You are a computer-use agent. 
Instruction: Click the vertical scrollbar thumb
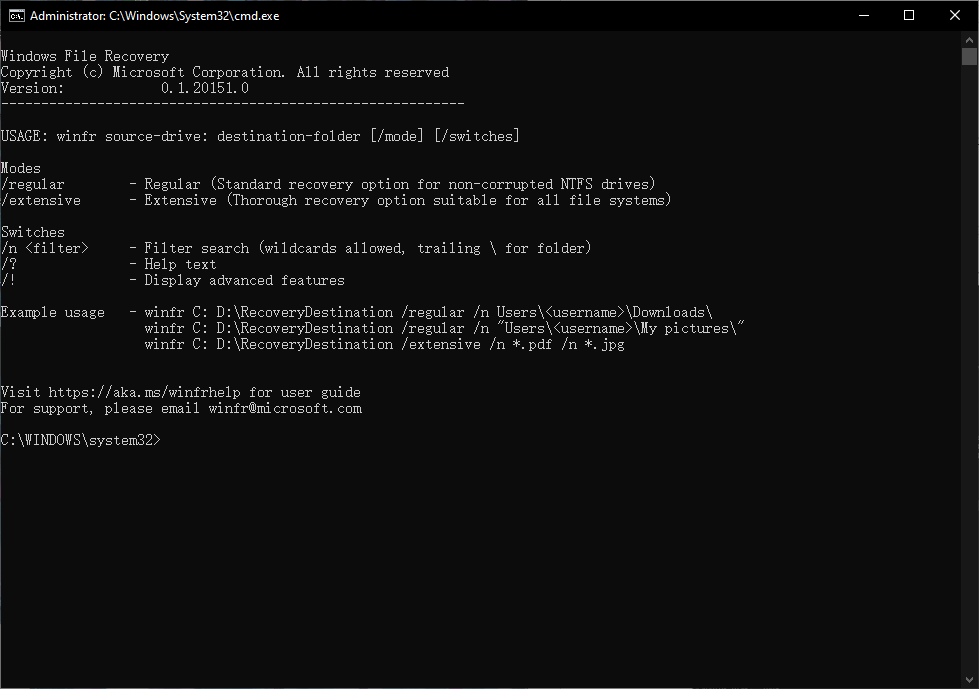[x=970, y=58]
